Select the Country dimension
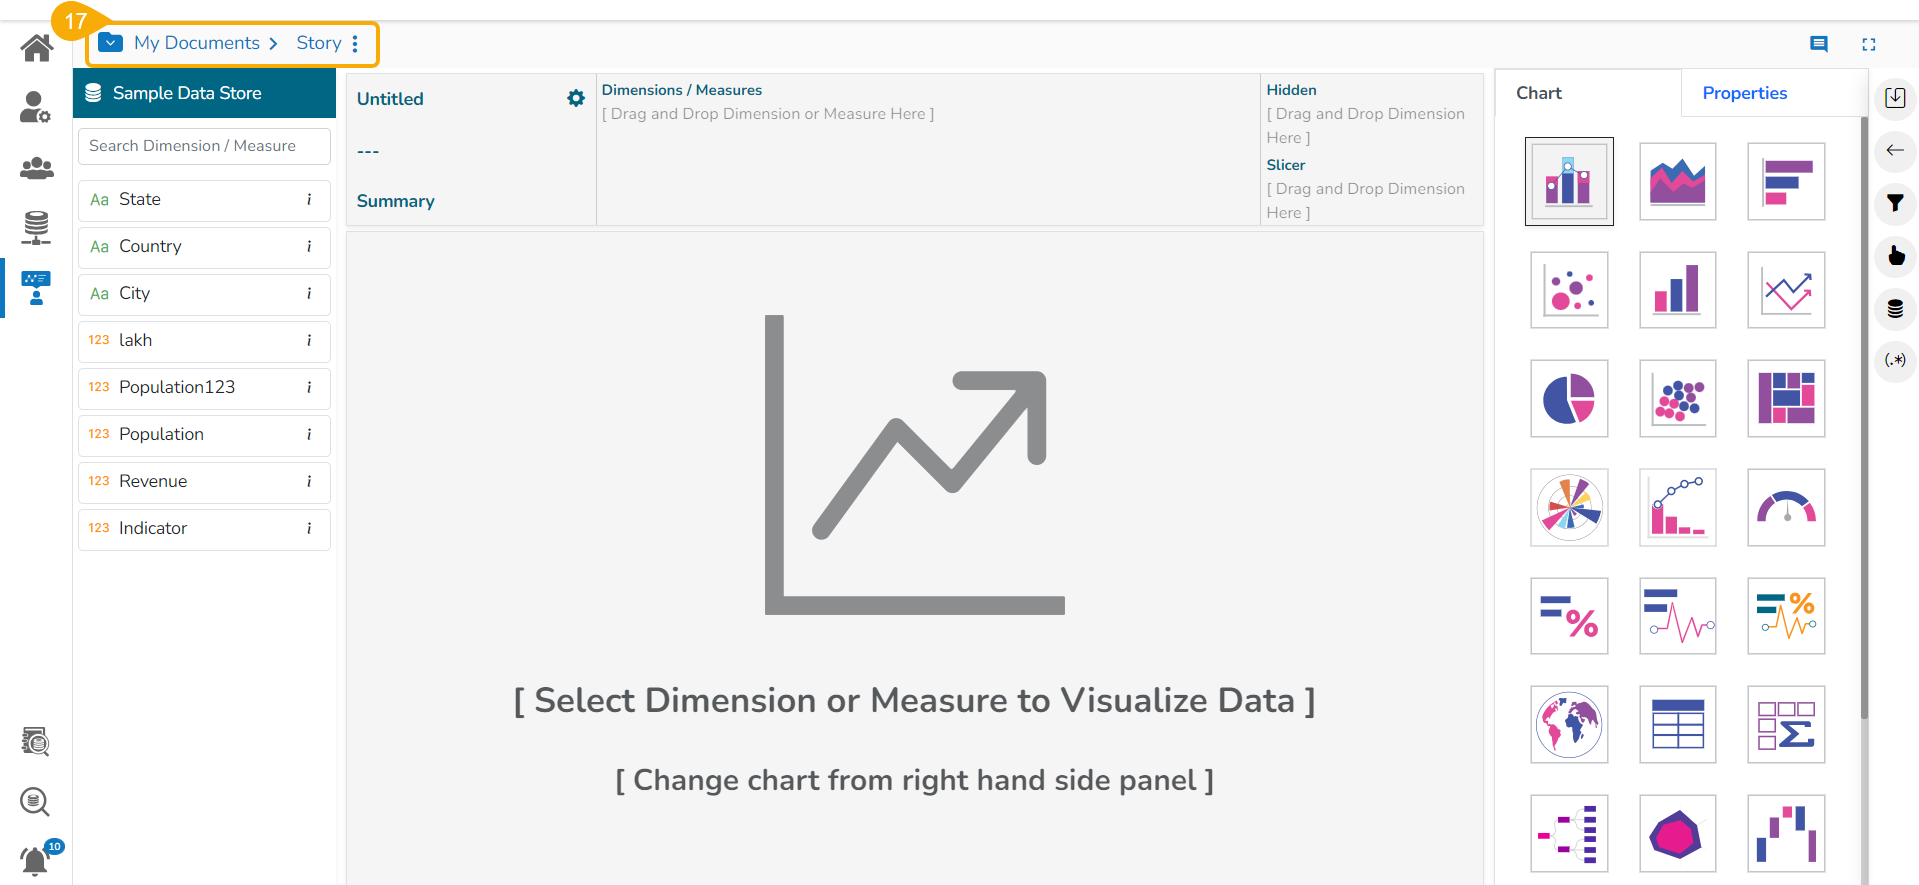The width and height of the screenshot is (1919, 885). tap(150, 246)
